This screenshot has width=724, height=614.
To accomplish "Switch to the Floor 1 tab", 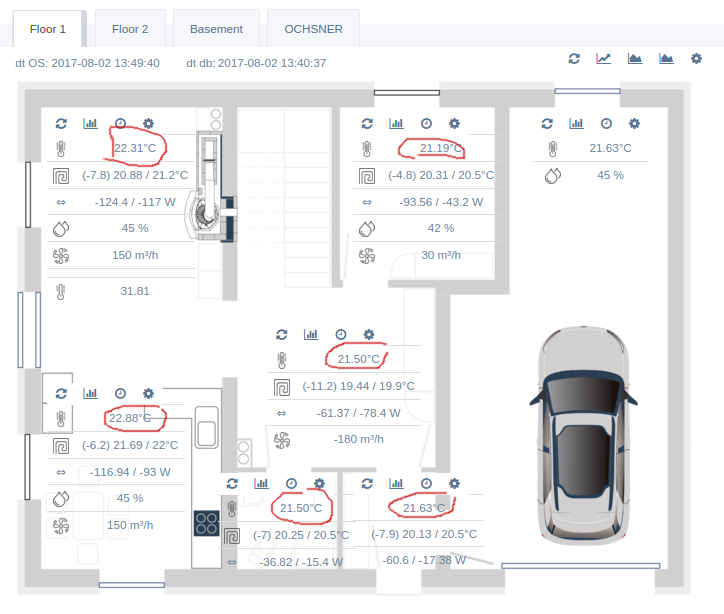I will 48,29.
